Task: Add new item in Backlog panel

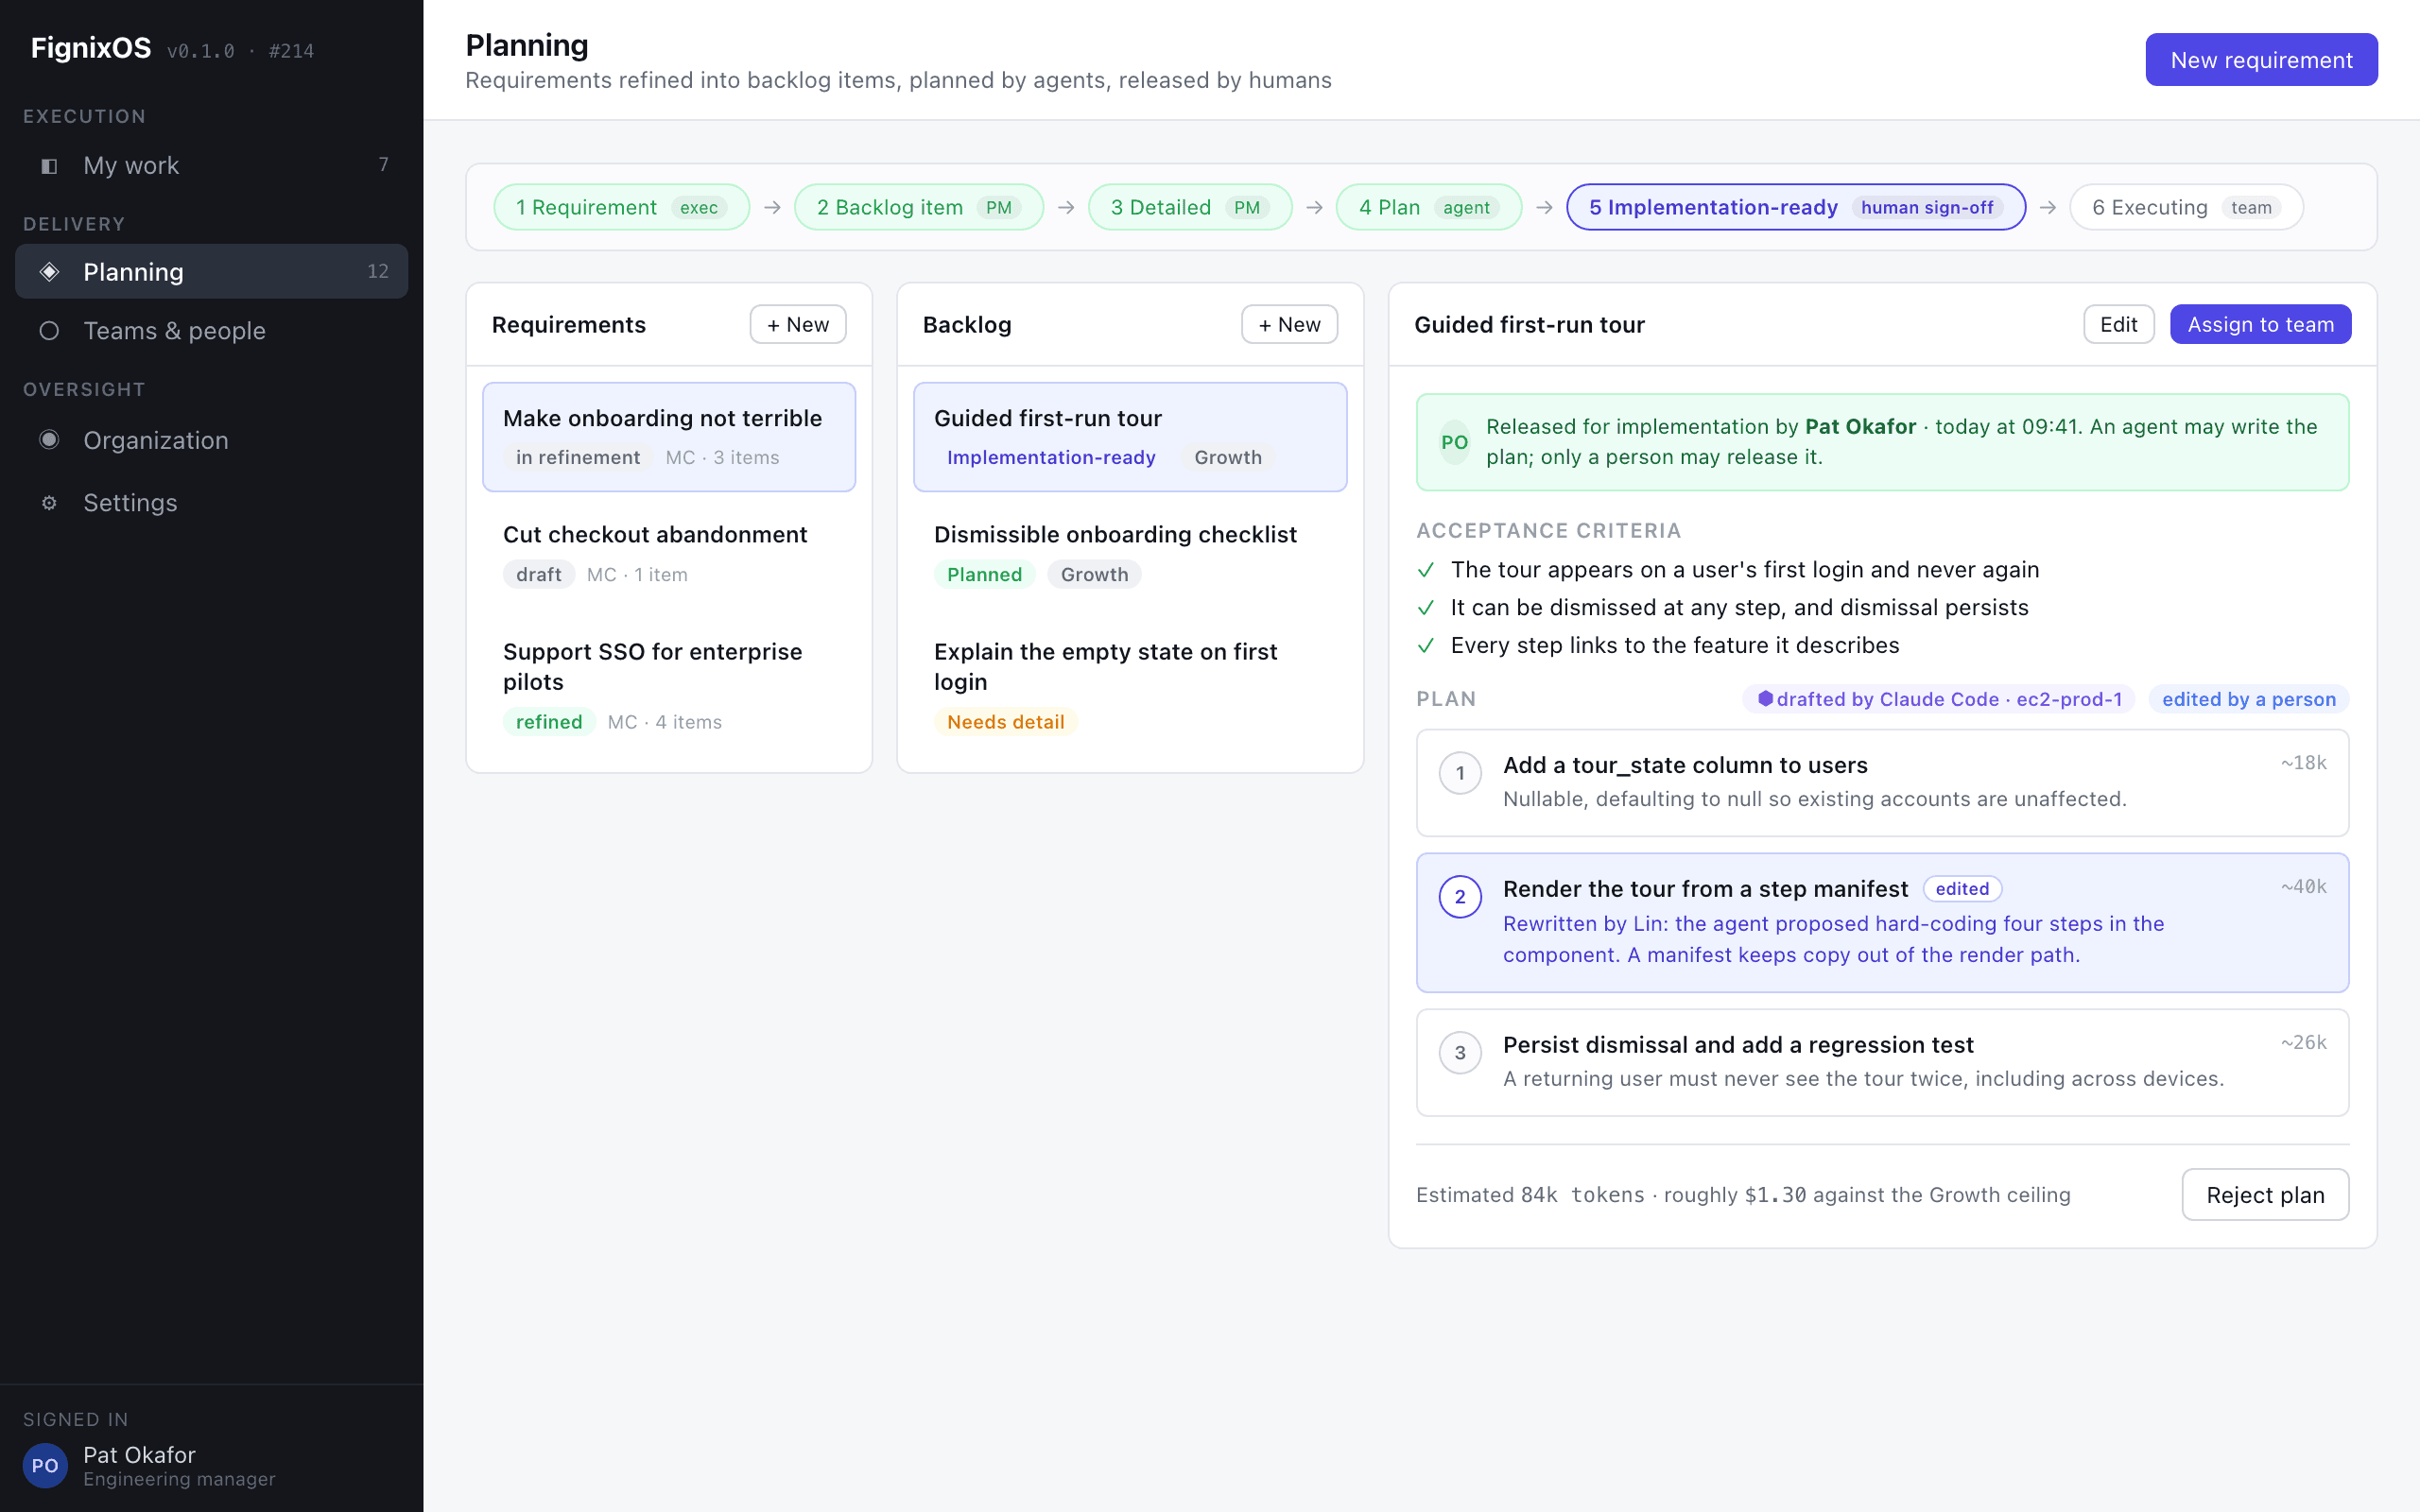Action: [1289, 324]
